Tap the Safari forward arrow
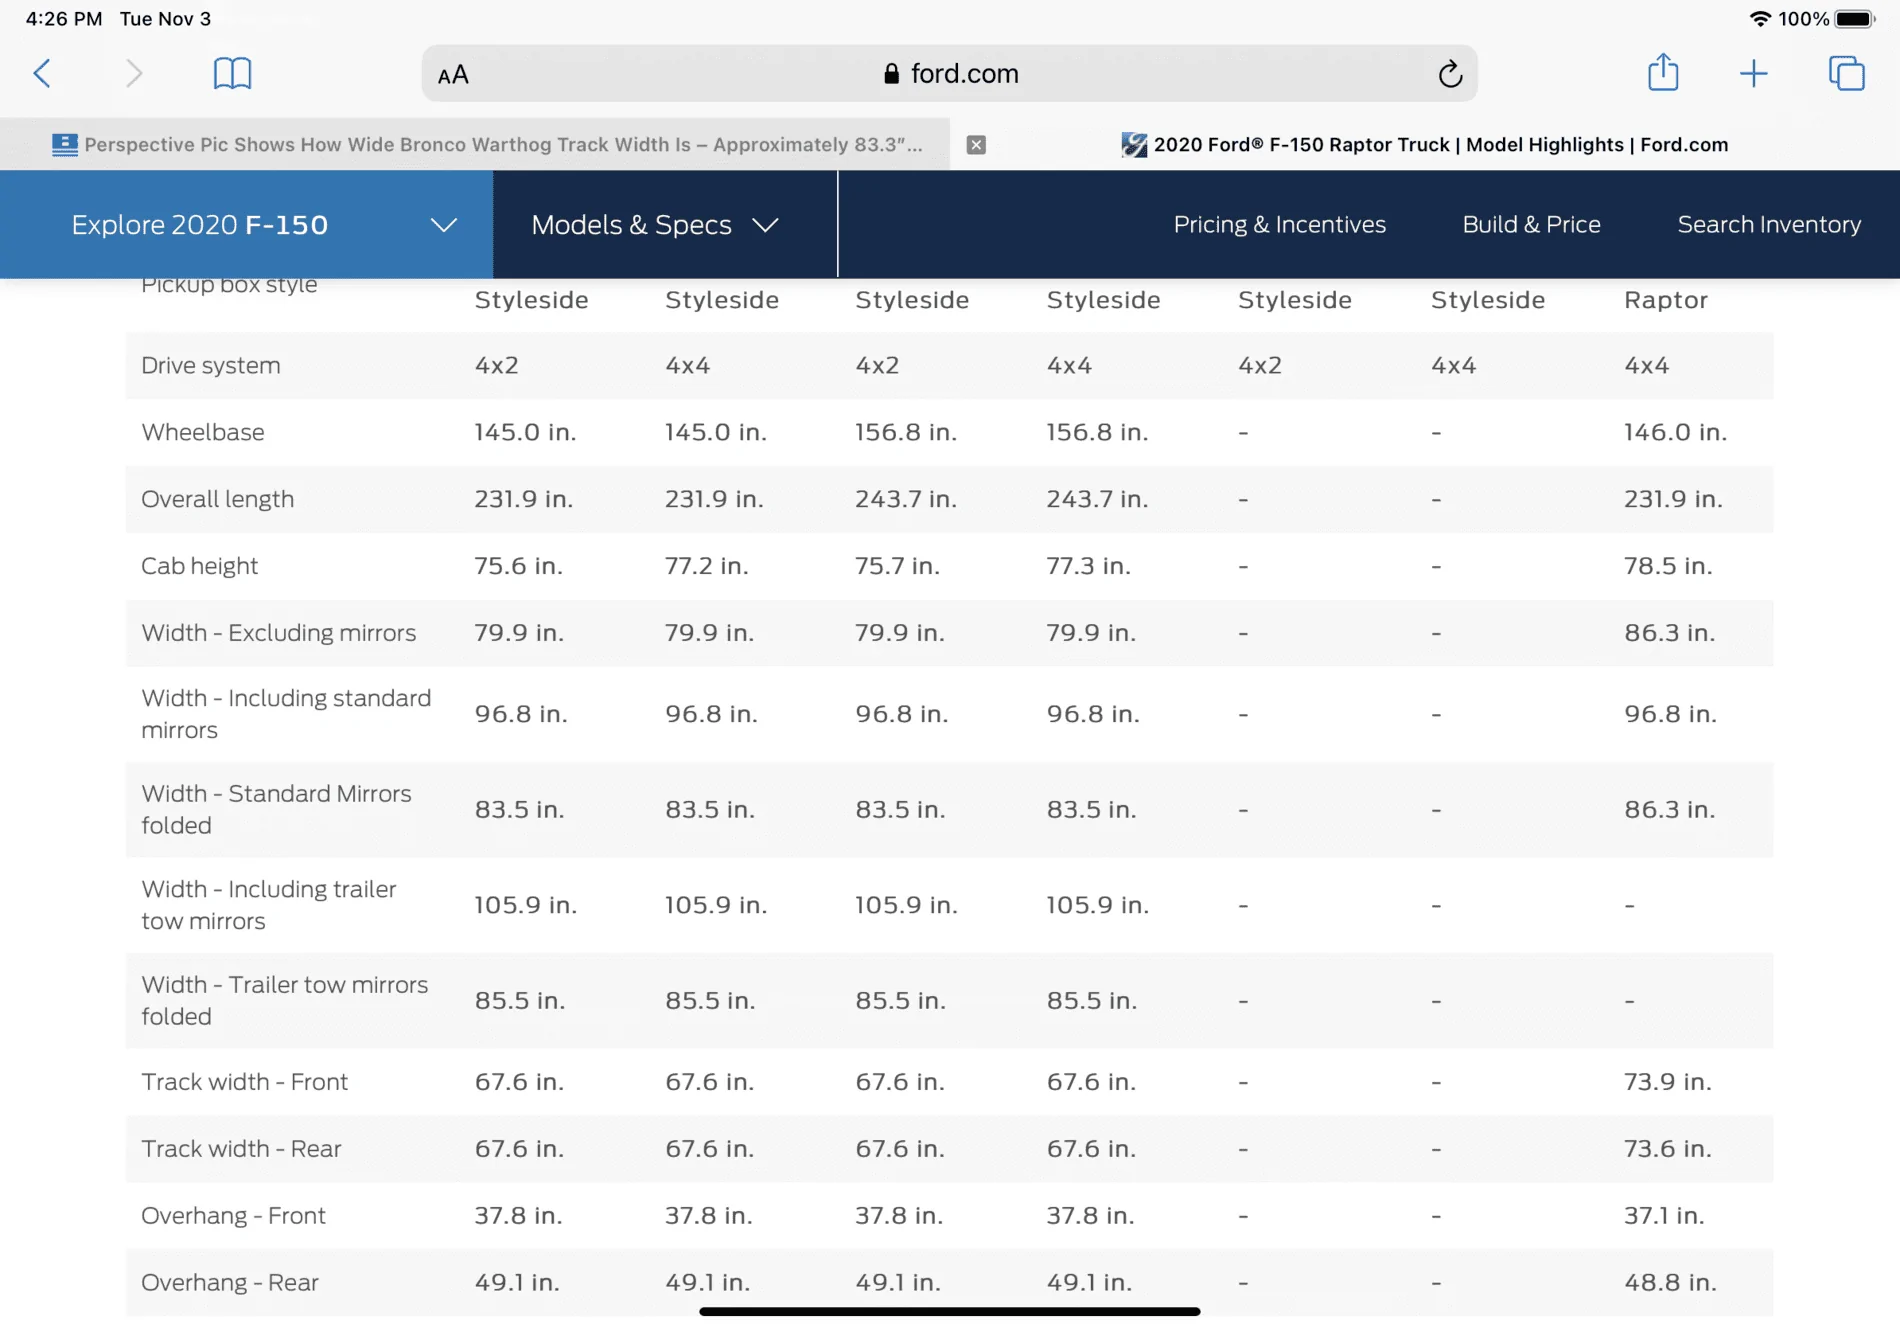Image resolution: width=1900 pixels, height=1328 pixels. point(134,73)
